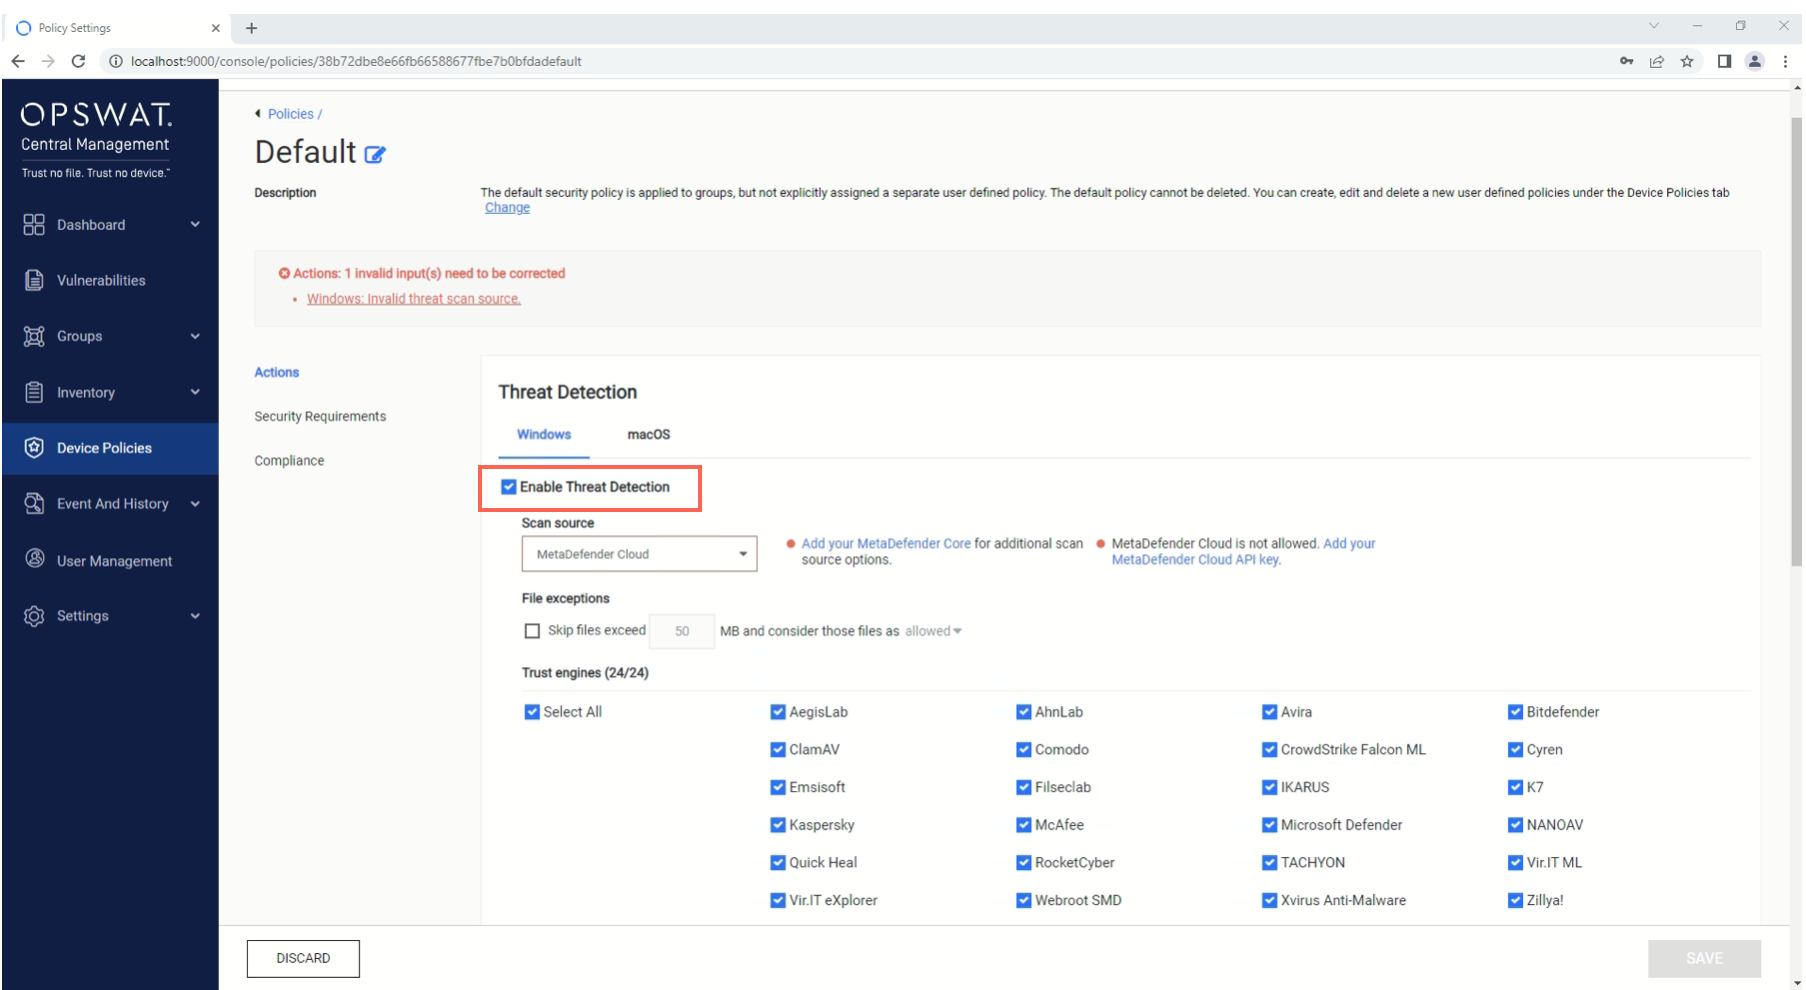
Task: Uncheck the Avira engine checkbox
Action: pyautogui.click(x=1270, y=712)
